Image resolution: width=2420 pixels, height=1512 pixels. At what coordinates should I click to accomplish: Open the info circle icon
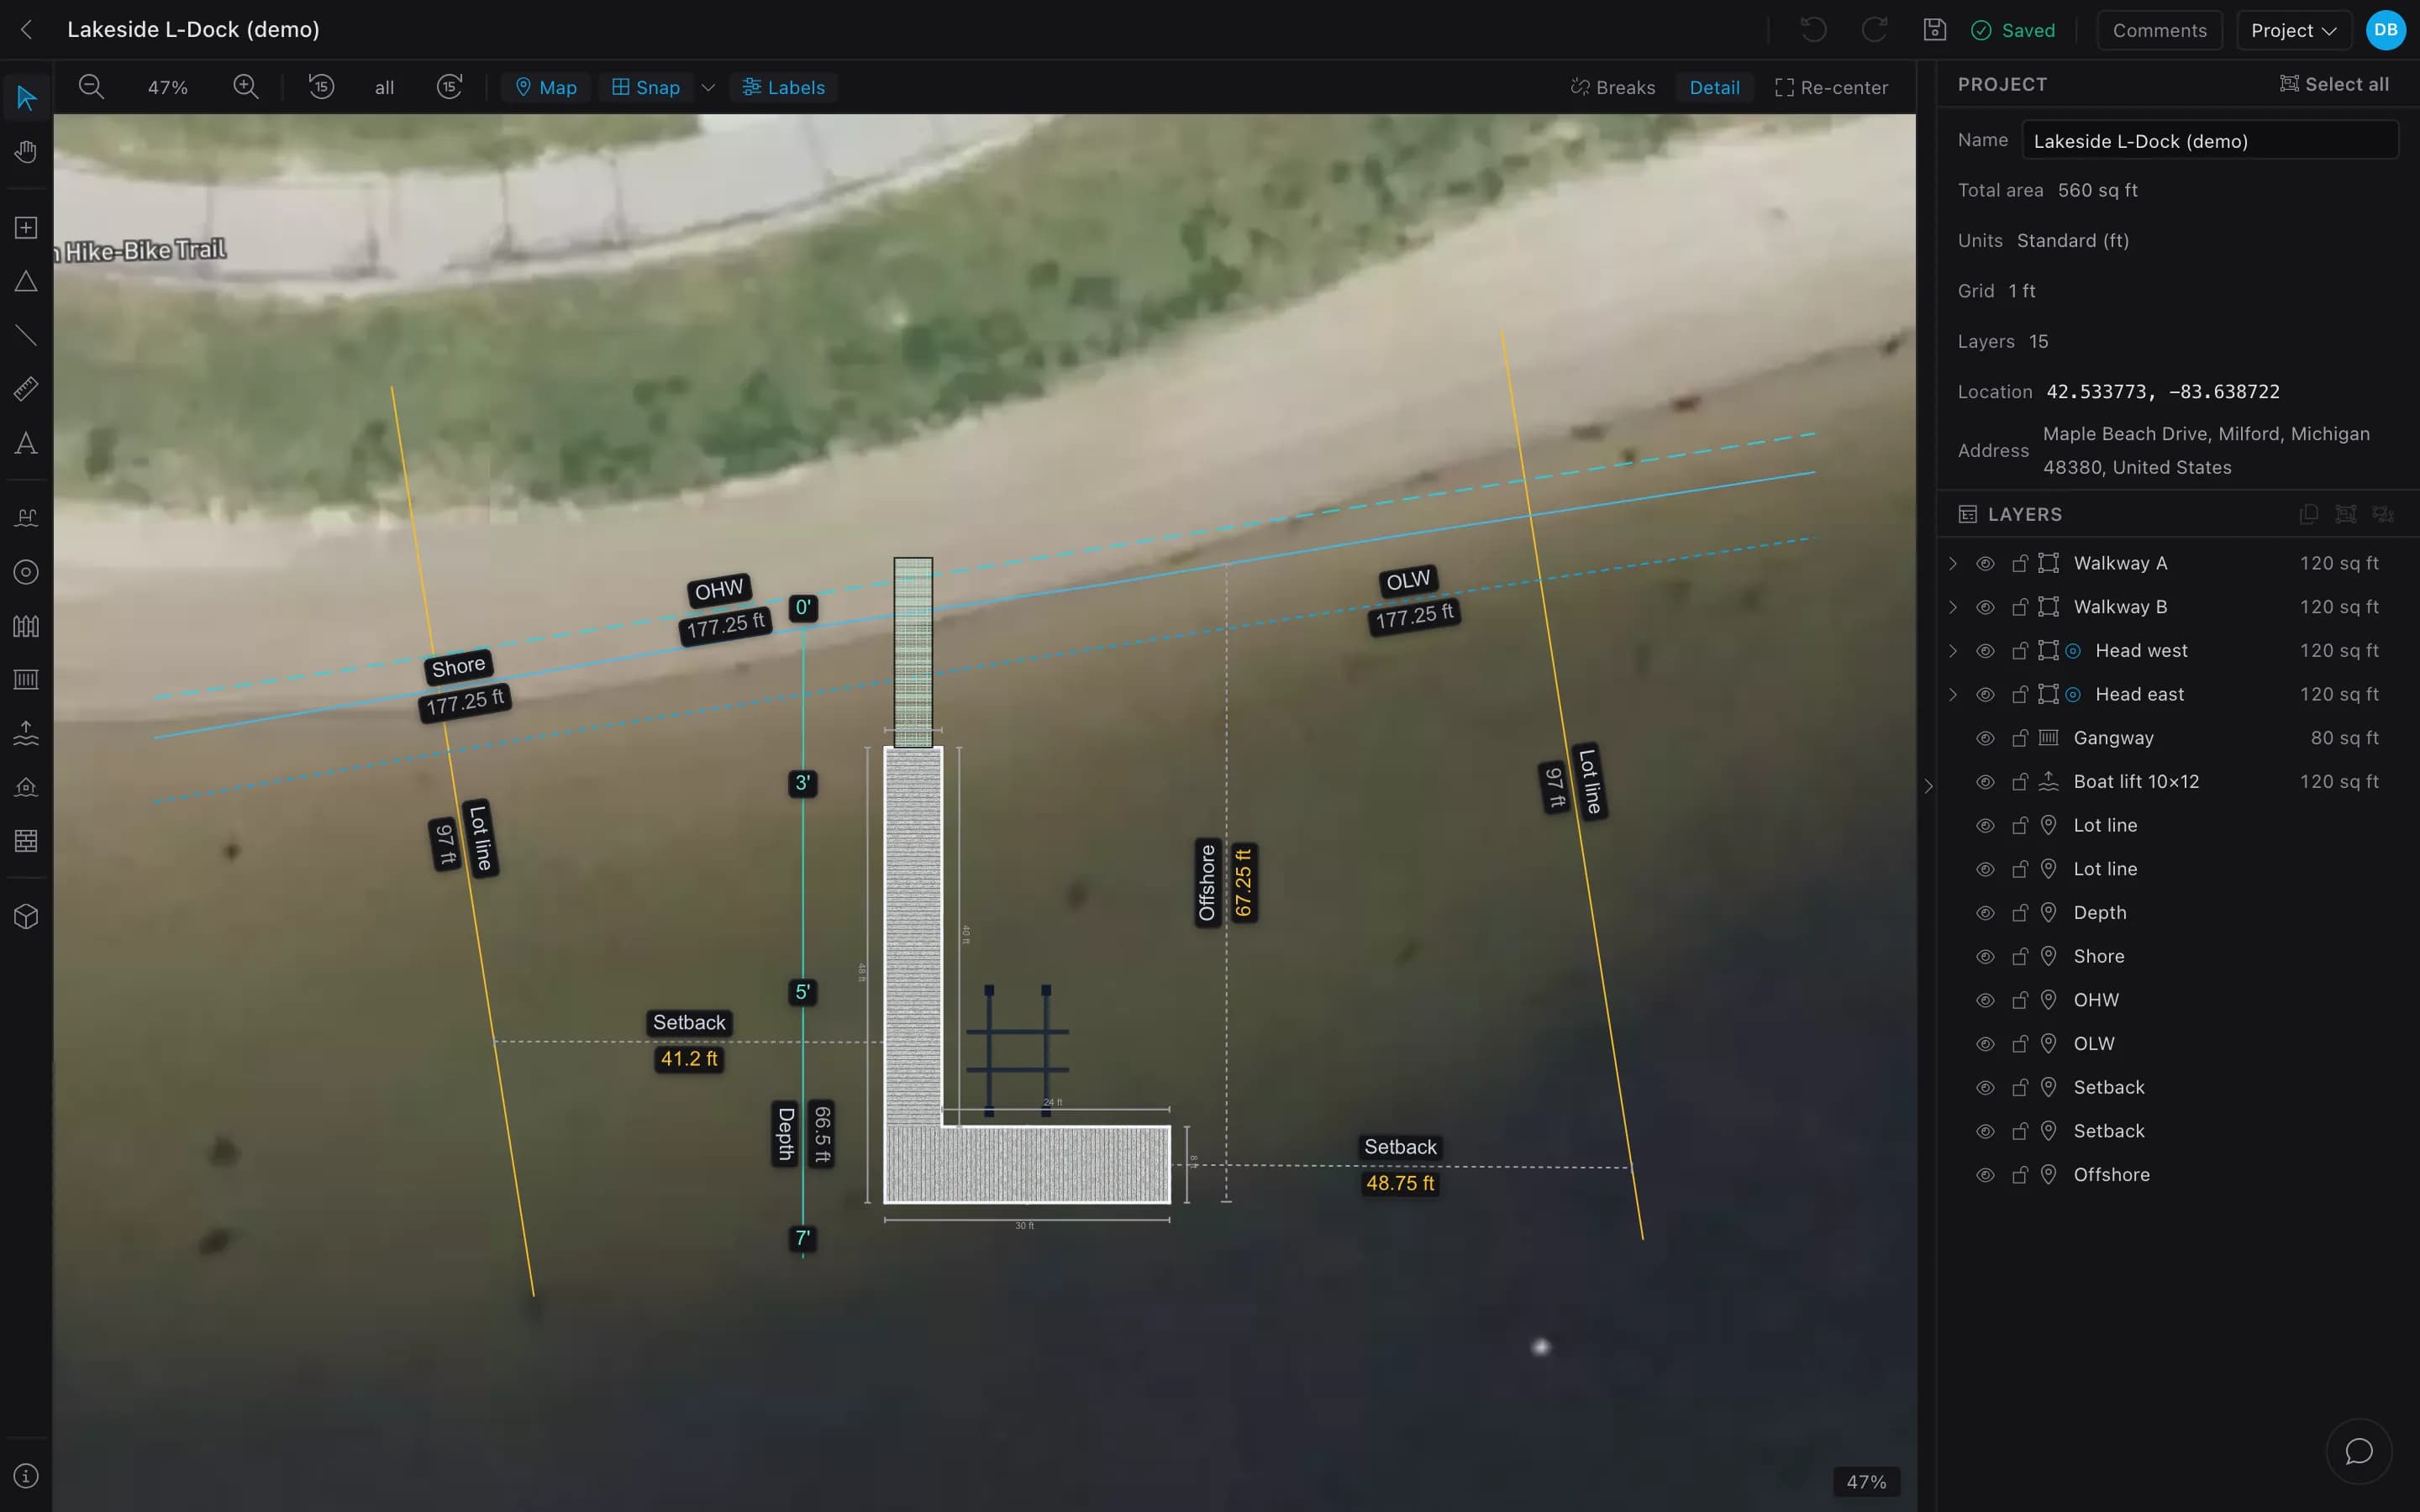click(x=26, y=1476)
